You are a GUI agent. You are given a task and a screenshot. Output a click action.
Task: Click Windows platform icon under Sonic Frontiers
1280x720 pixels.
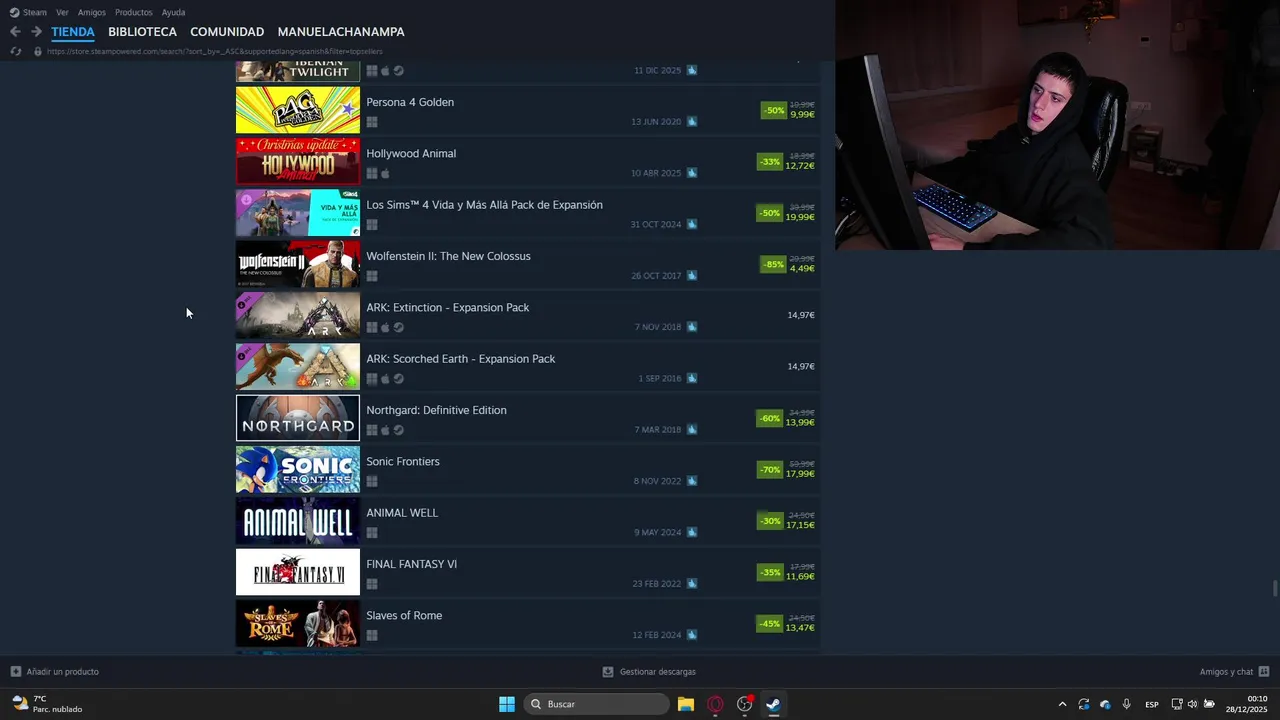[372, 481]
